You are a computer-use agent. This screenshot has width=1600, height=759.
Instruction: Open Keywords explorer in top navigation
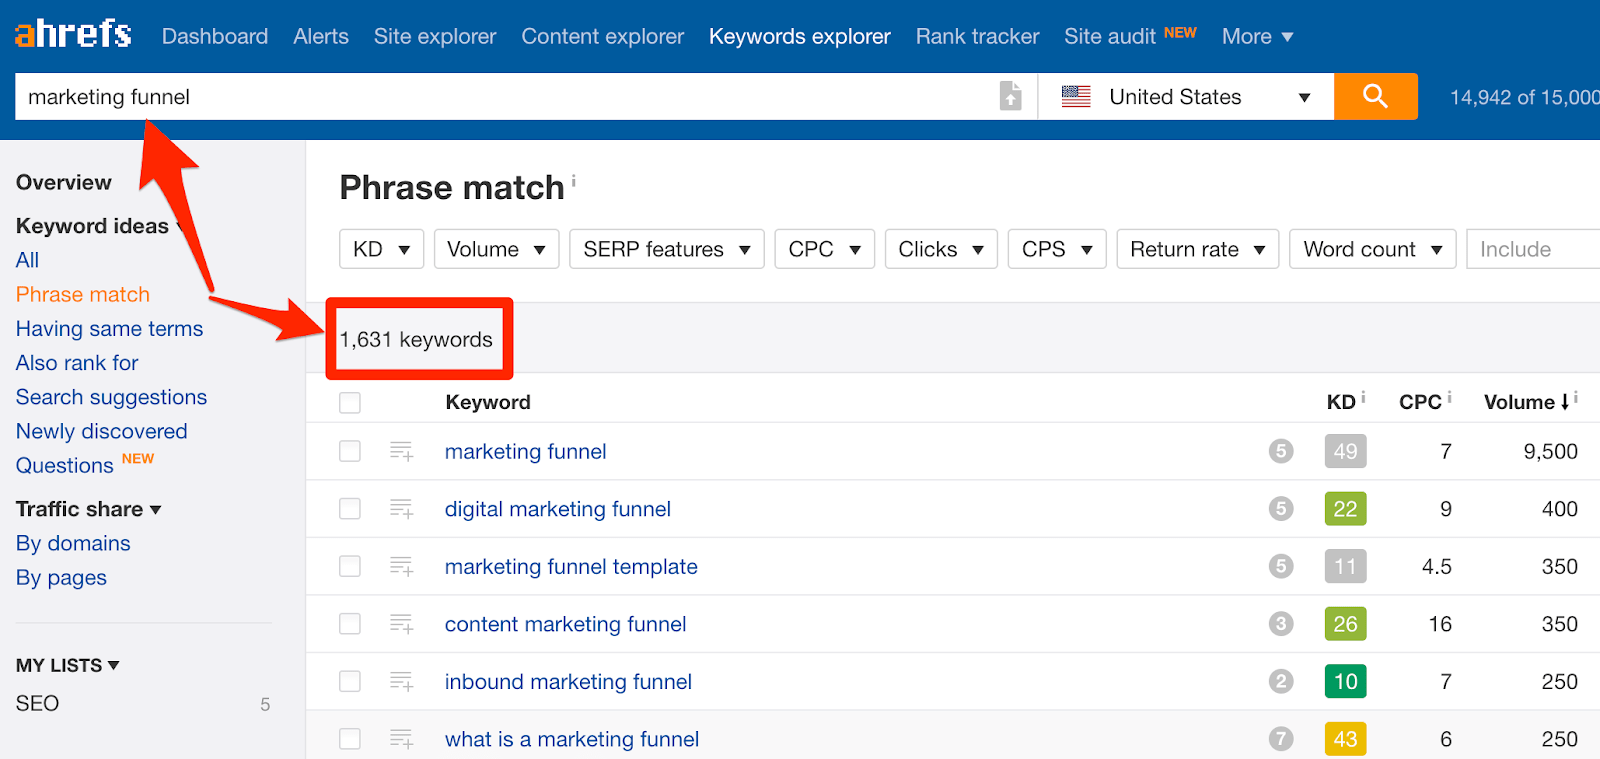pos(800,37)
